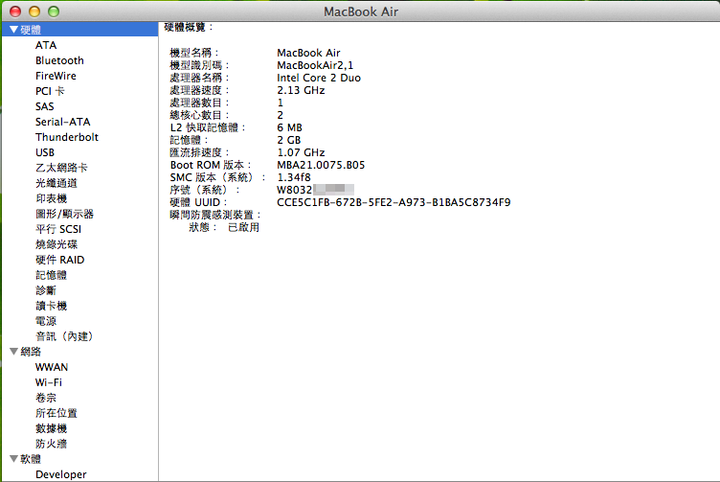
Task: Click the 2 GB memory value
Action: click(x=289, y=140)
